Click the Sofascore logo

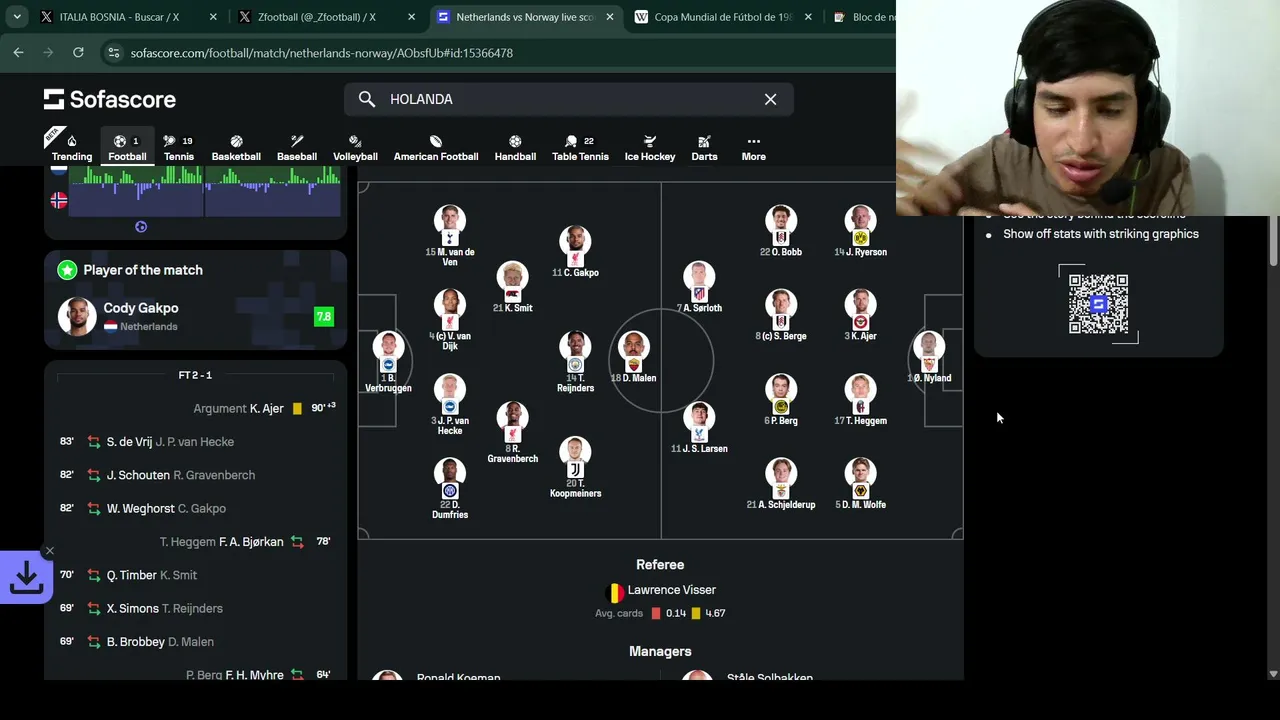pos(110,99)
